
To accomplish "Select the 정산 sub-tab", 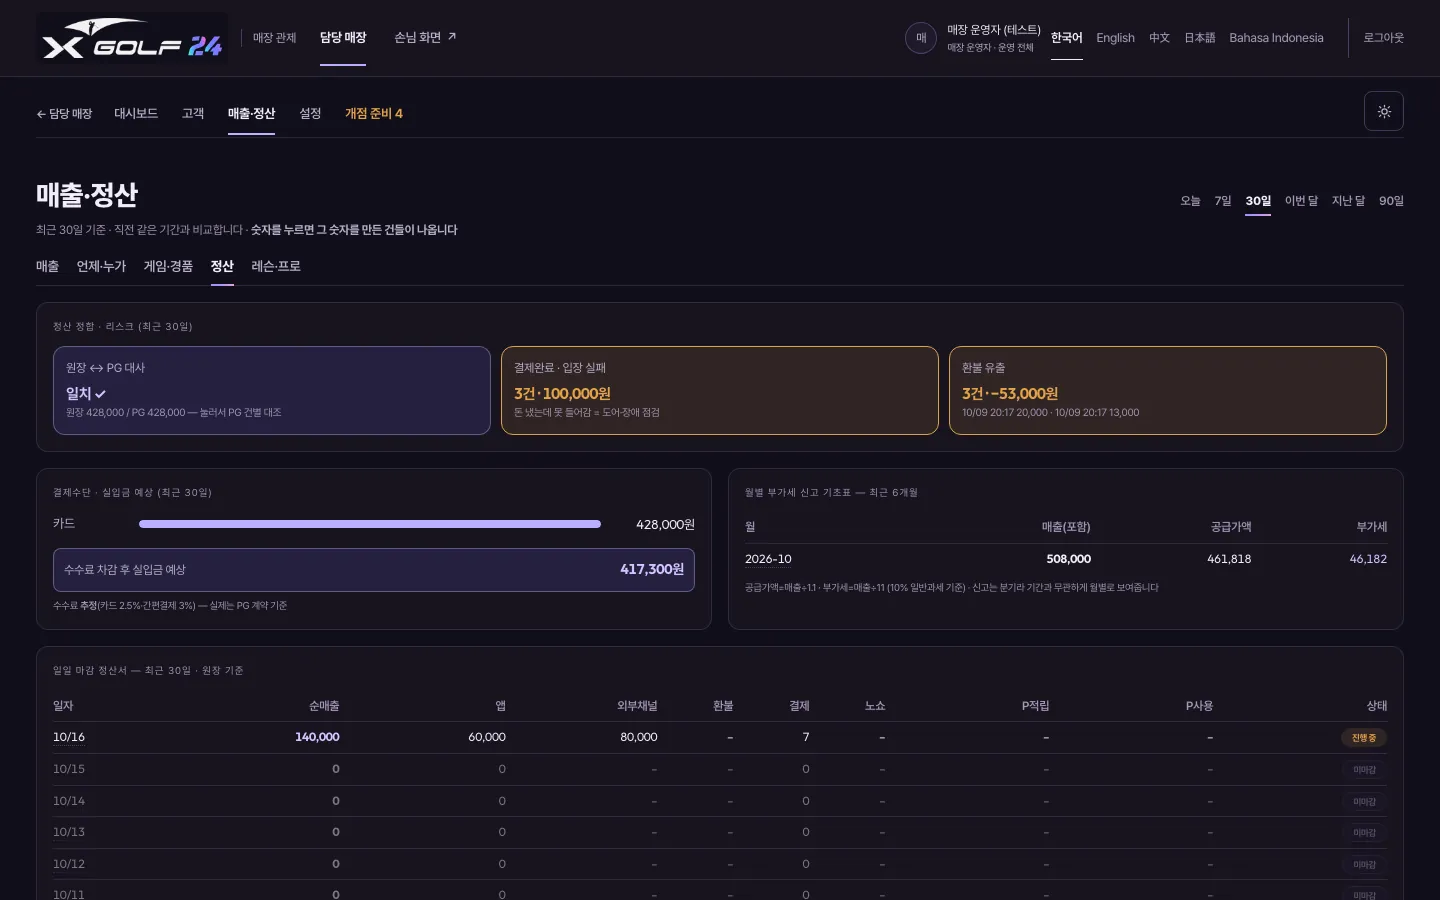I will (222, 266).
